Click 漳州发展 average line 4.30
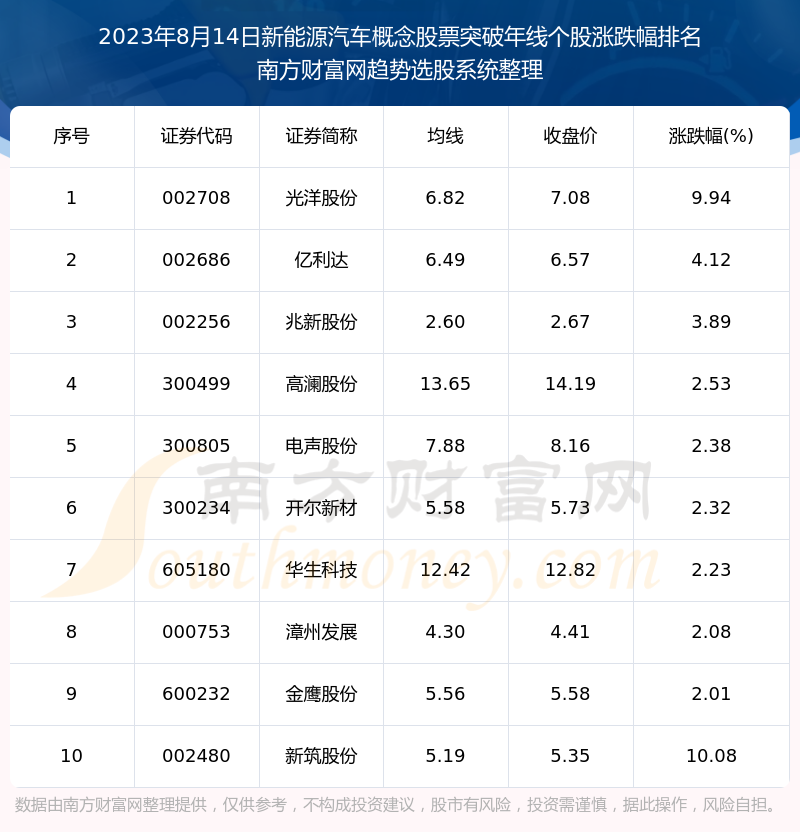This screenshot has height=832, width=800. tap(446, 632)
